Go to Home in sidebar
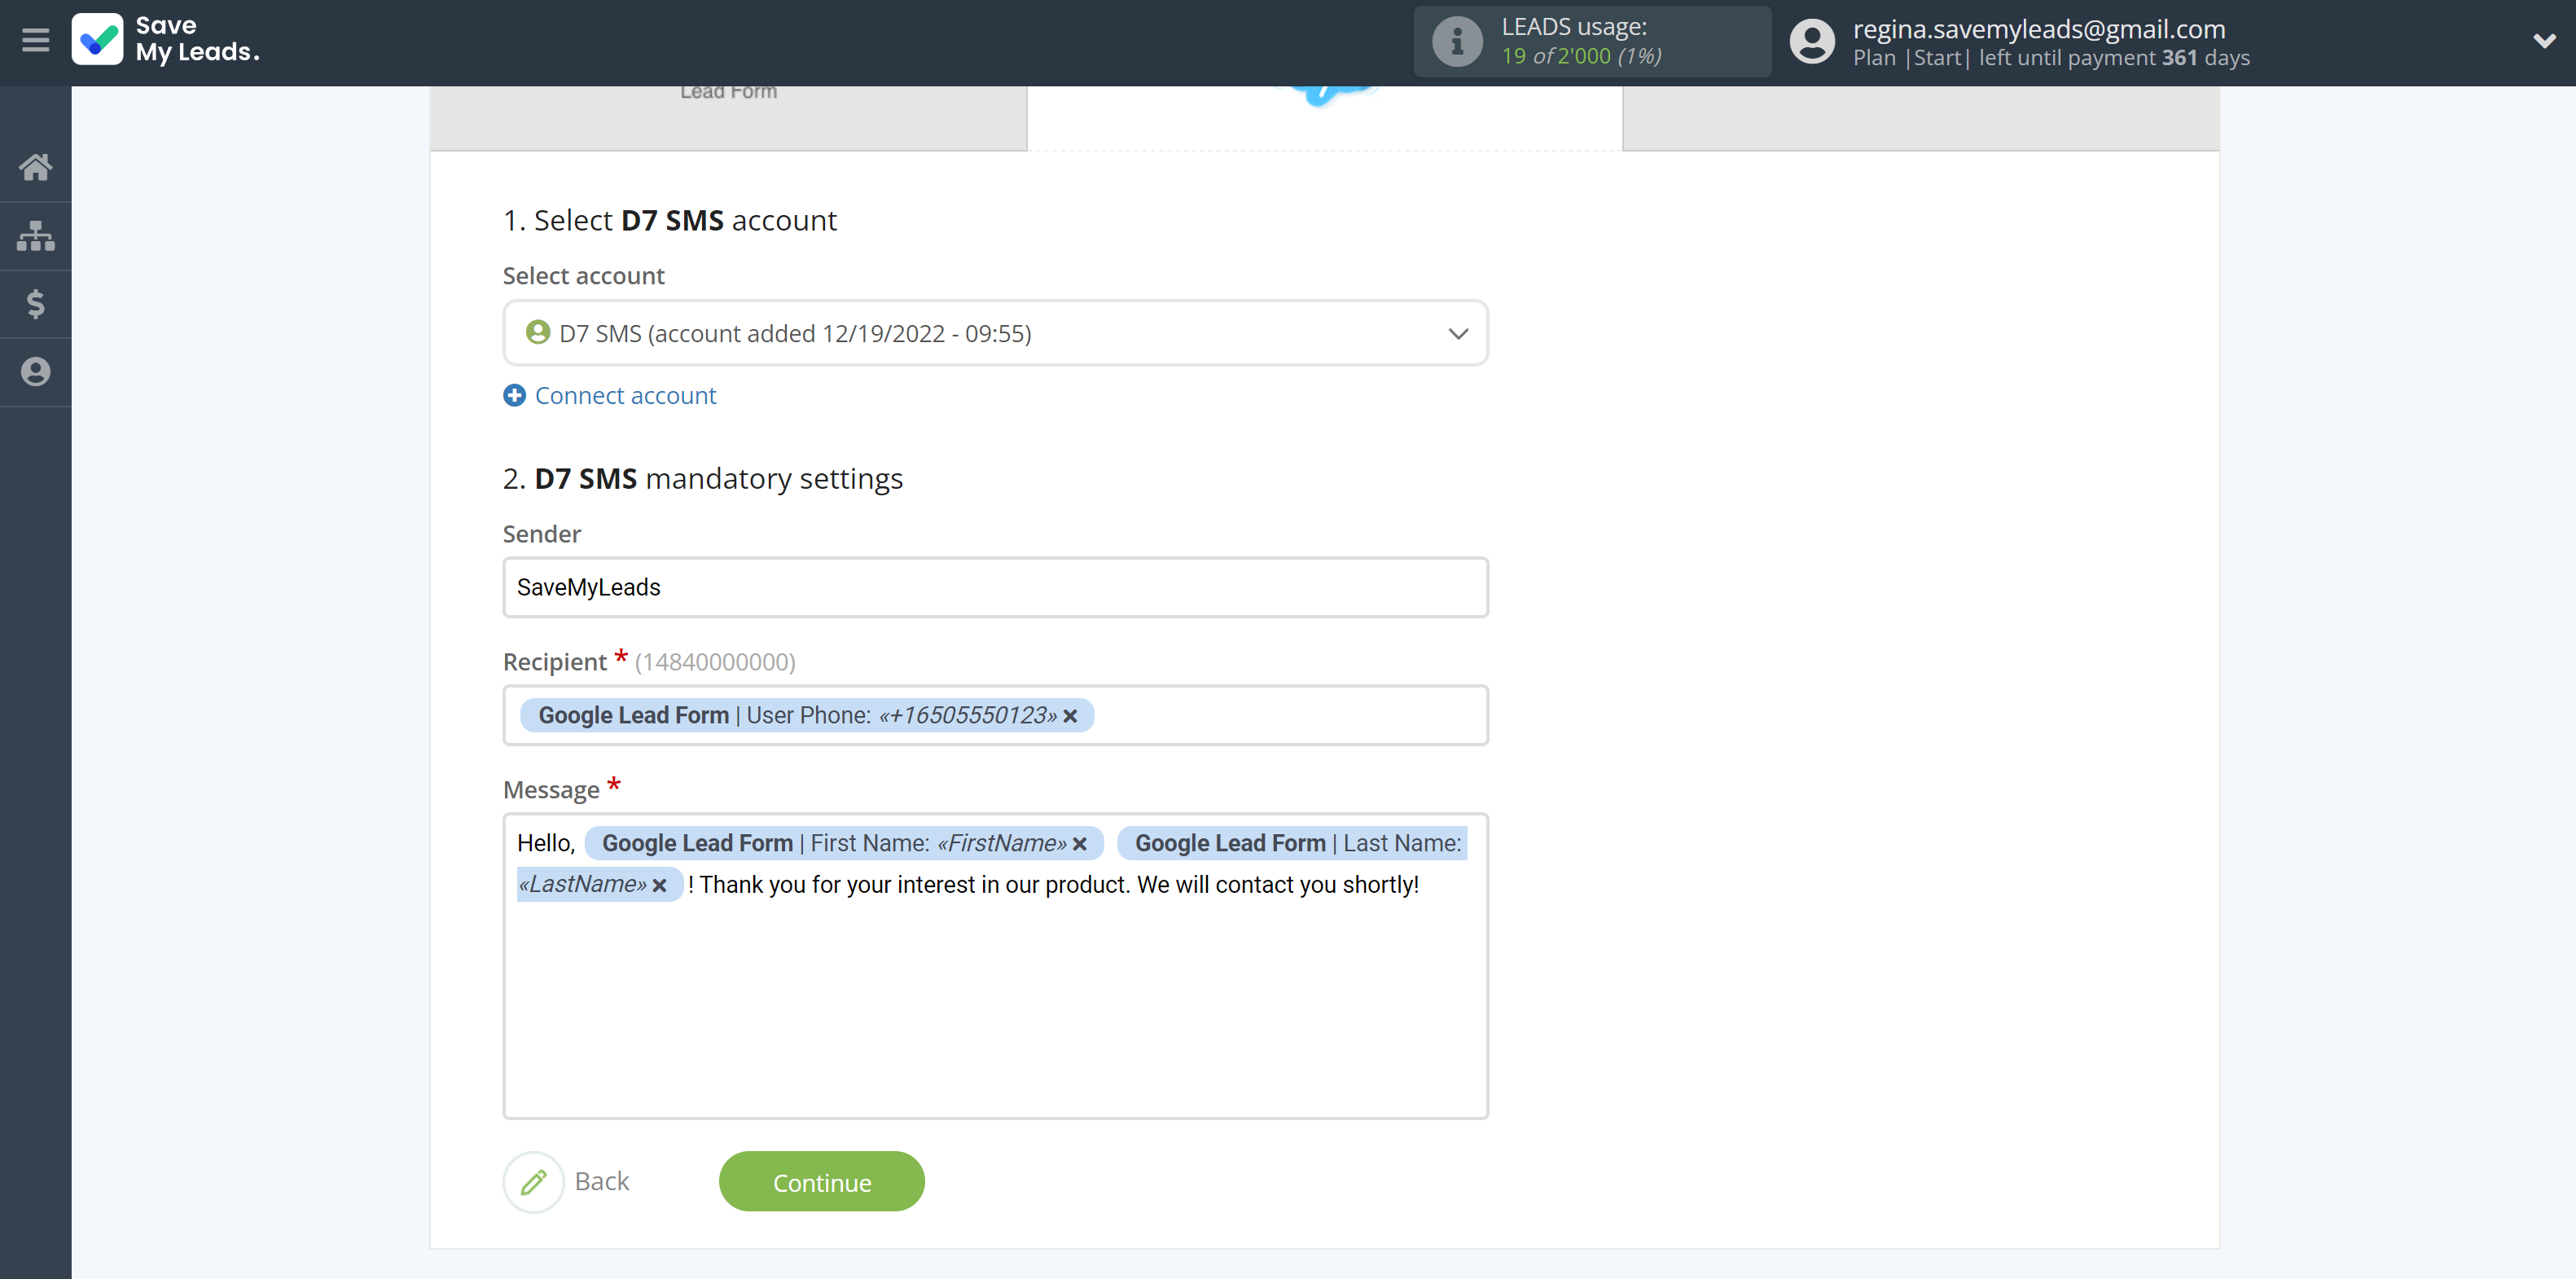This screenshot has height=1279, width=2576. tap(36, 167)
